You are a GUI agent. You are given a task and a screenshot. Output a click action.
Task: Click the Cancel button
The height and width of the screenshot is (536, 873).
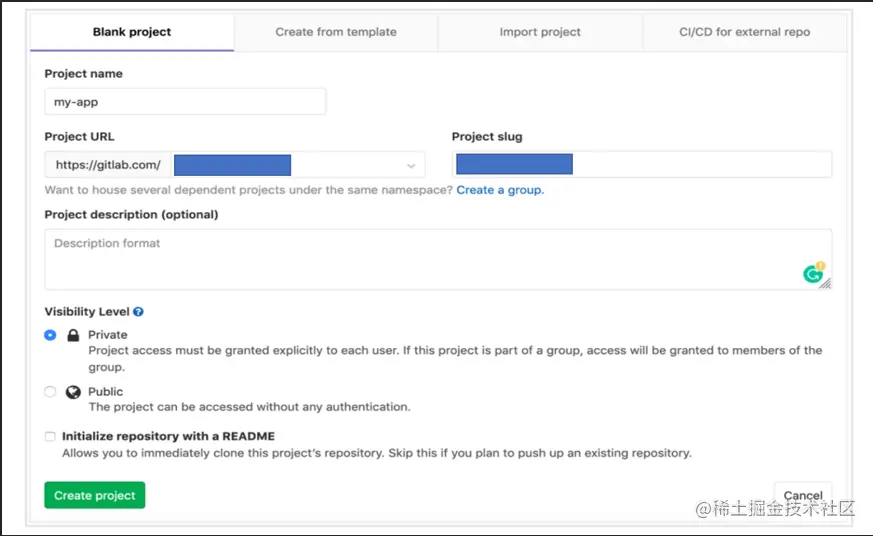[x=803, y=495]
